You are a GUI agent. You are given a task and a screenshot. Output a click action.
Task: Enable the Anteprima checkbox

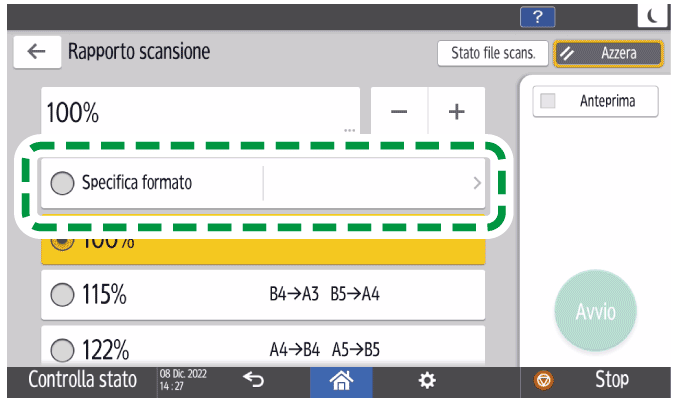547,102
